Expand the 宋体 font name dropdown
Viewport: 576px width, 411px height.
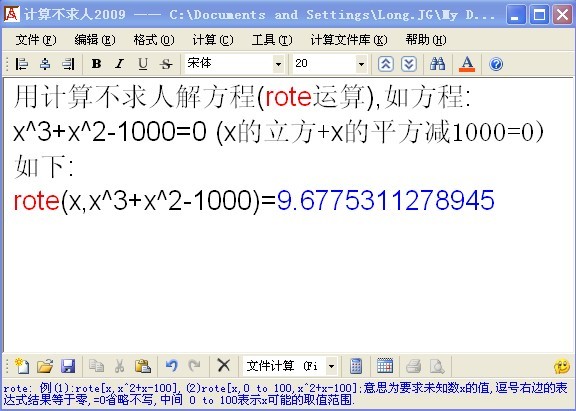[278, 64]
